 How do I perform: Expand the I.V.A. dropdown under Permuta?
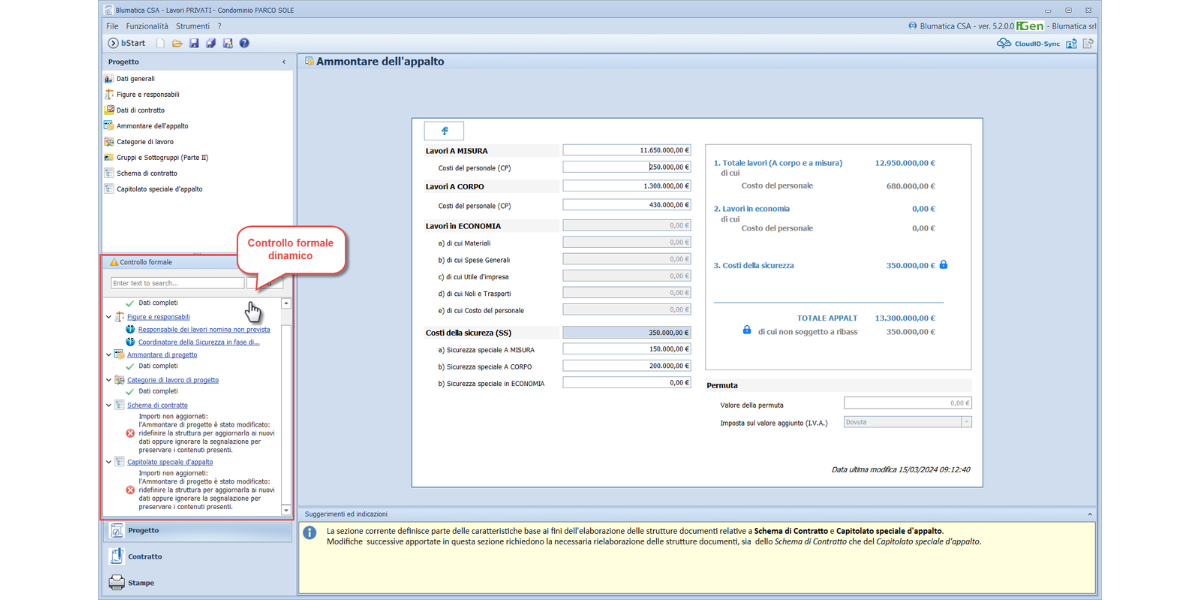click(x=966, y=422)
